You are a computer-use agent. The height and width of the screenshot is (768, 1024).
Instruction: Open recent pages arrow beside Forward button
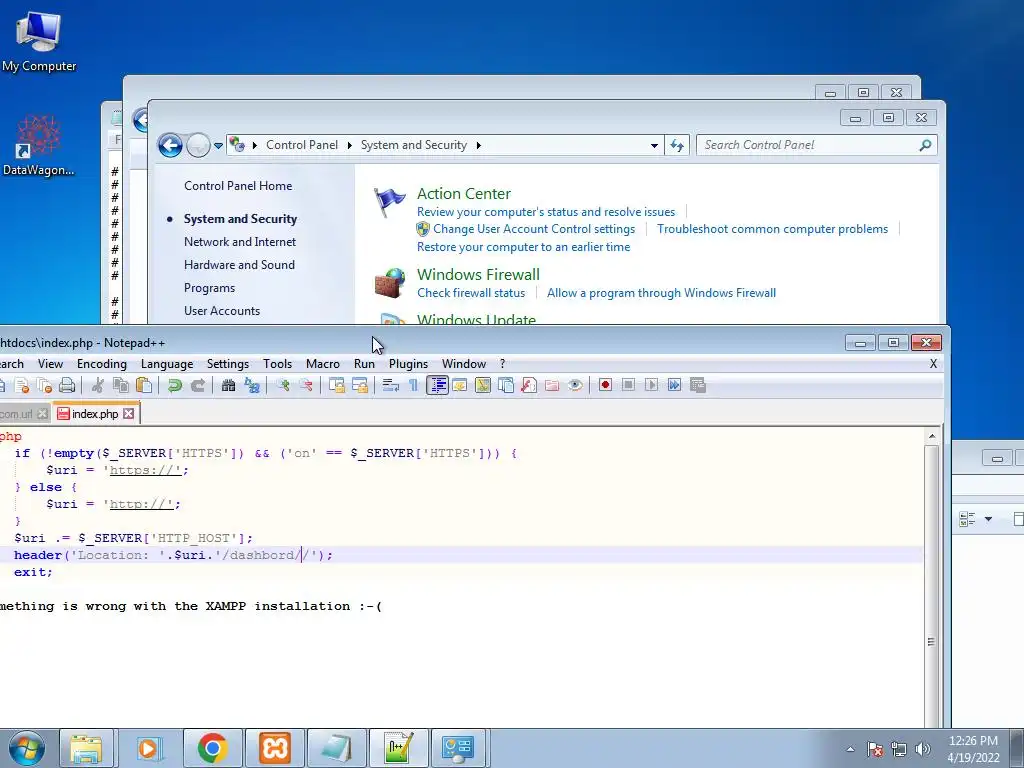point(218,146)
